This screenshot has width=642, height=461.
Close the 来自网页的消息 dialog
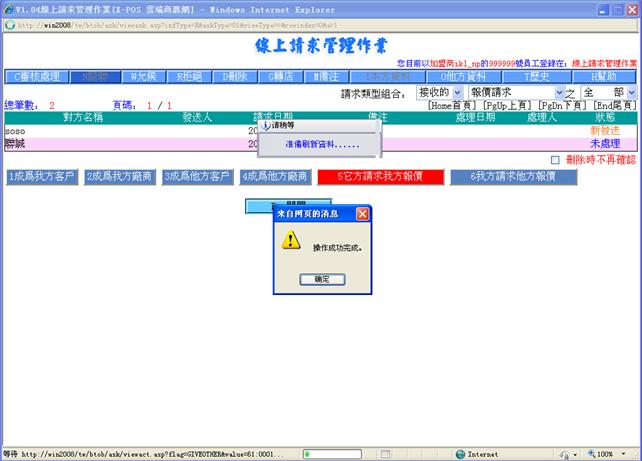click(x=362, y=213)
